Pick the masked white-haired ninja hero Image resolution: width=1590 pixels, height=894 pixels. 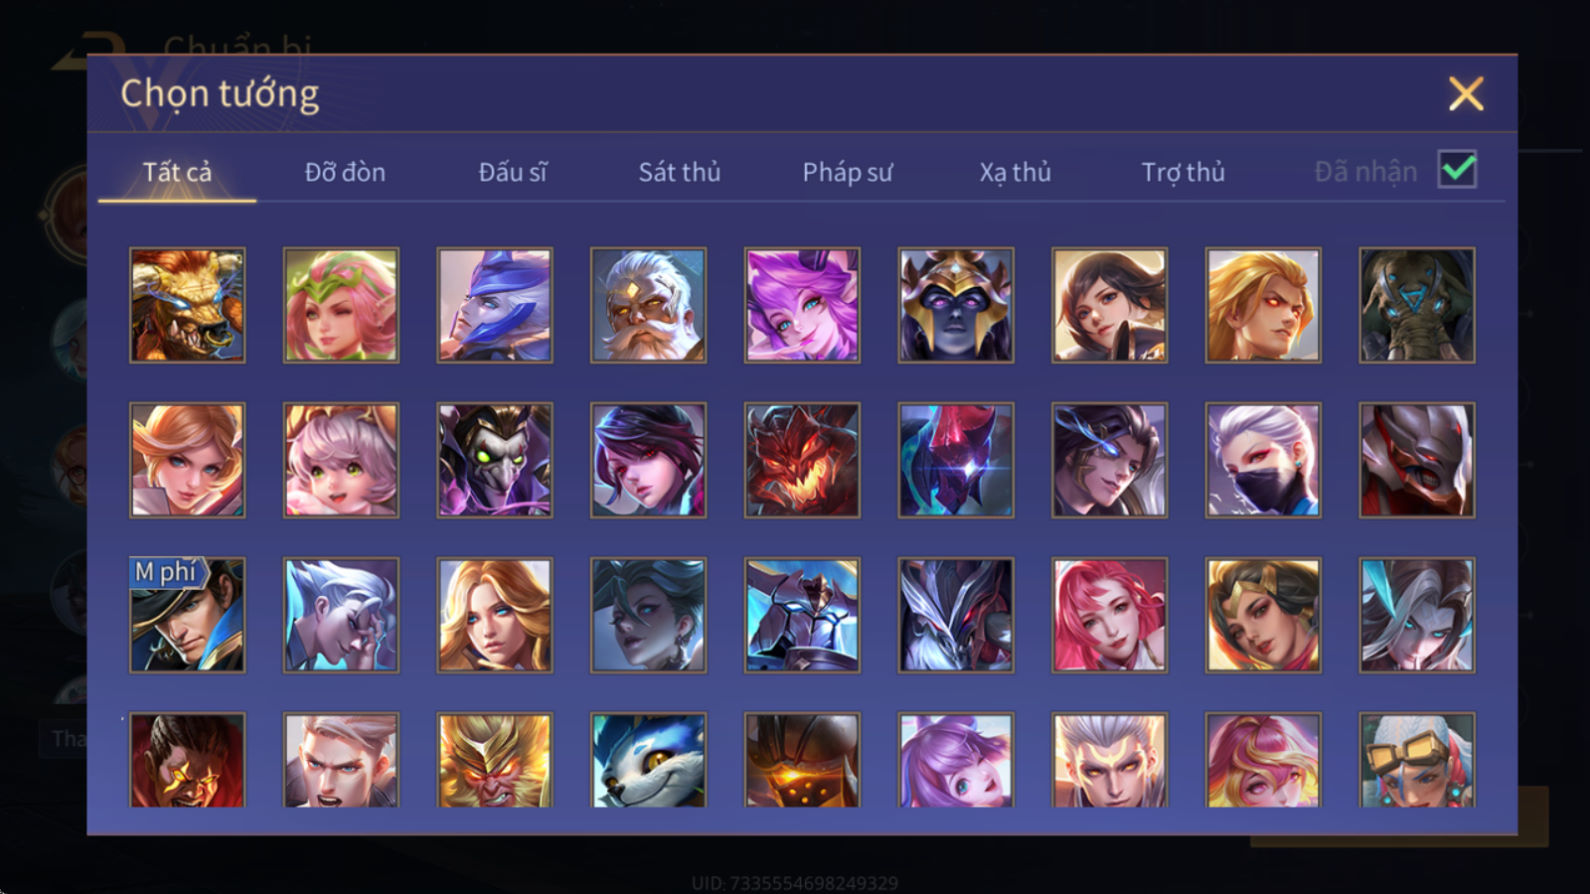point(1263,460)
